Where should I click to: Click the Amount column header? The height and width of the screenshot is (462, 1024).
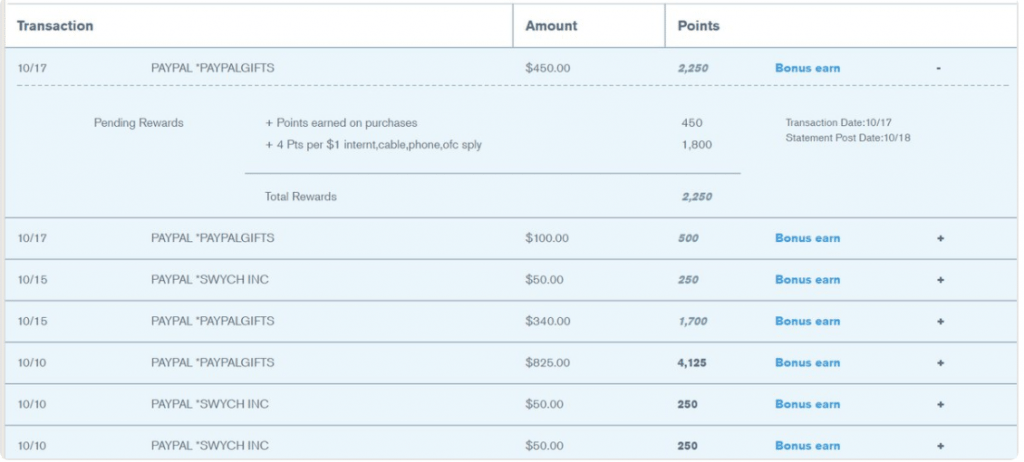(x=551, y=26)
